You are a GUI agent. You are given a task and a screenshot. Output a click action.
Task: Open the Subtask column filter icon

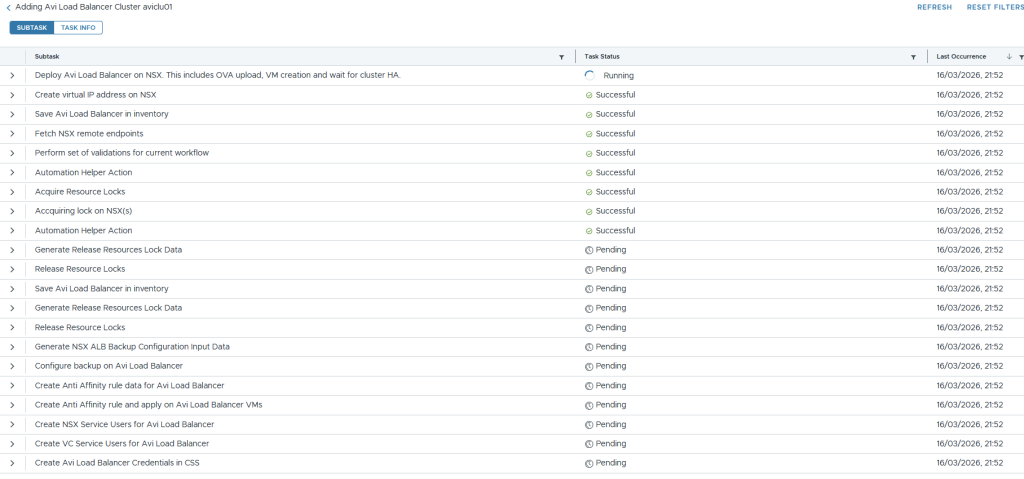(561, 57)
